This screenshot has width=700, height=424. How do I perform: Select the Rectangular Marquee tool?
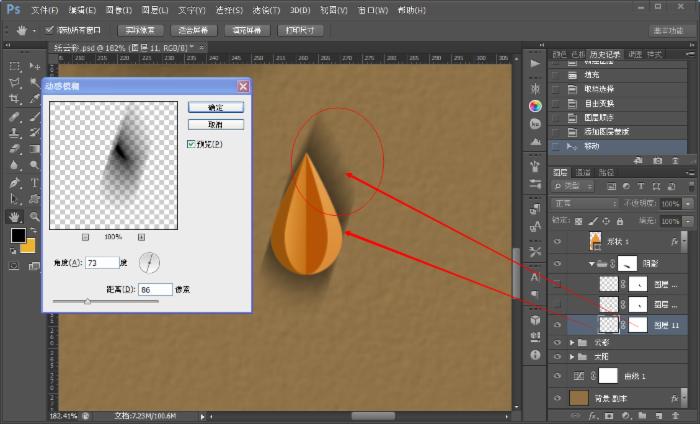(x=14, y=67)
